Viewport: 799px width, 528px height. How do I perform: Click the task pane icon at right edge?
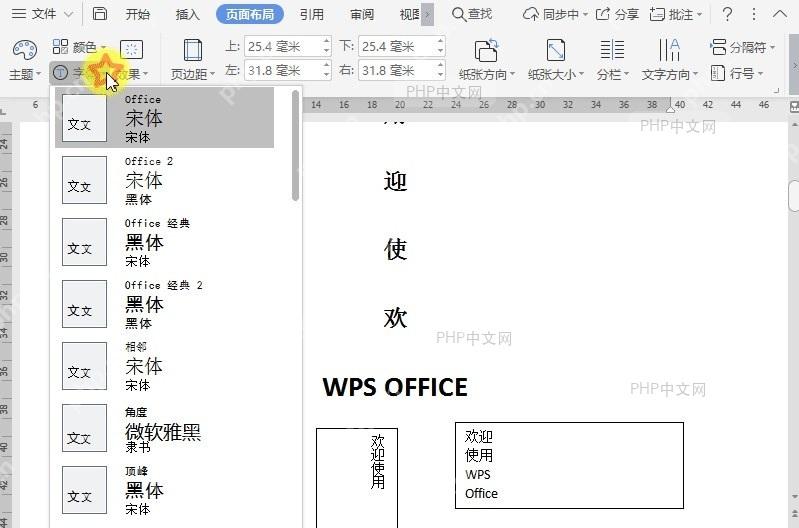tap(794, 107)
